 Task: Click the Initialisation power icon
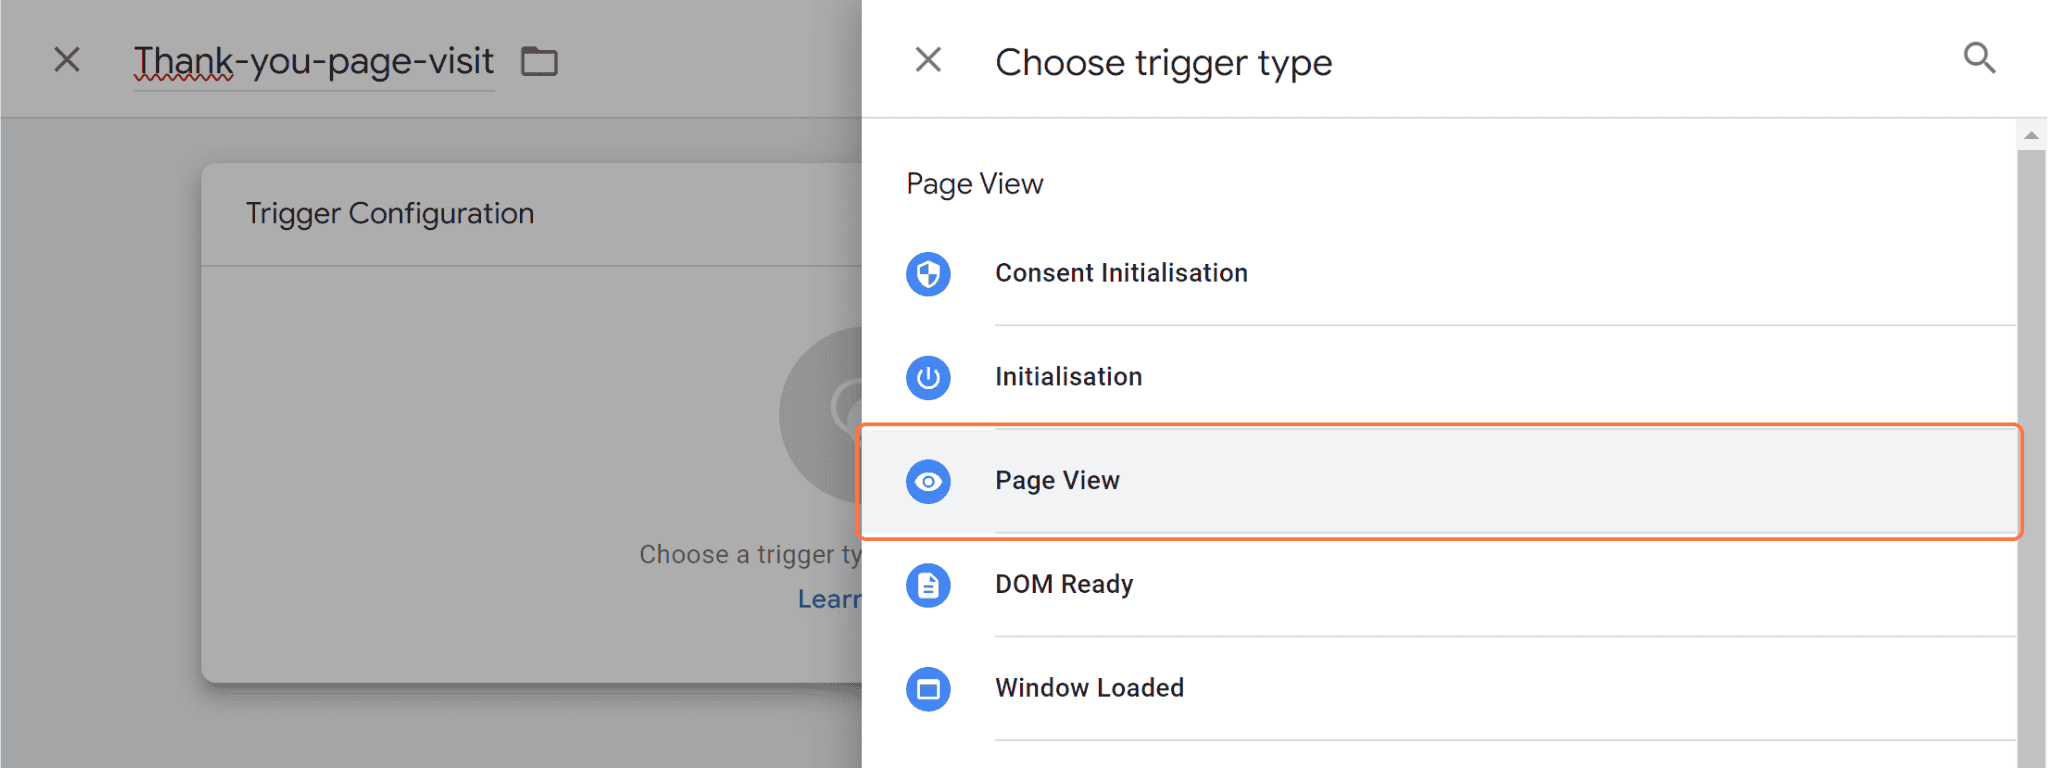[x=928, y=378]
